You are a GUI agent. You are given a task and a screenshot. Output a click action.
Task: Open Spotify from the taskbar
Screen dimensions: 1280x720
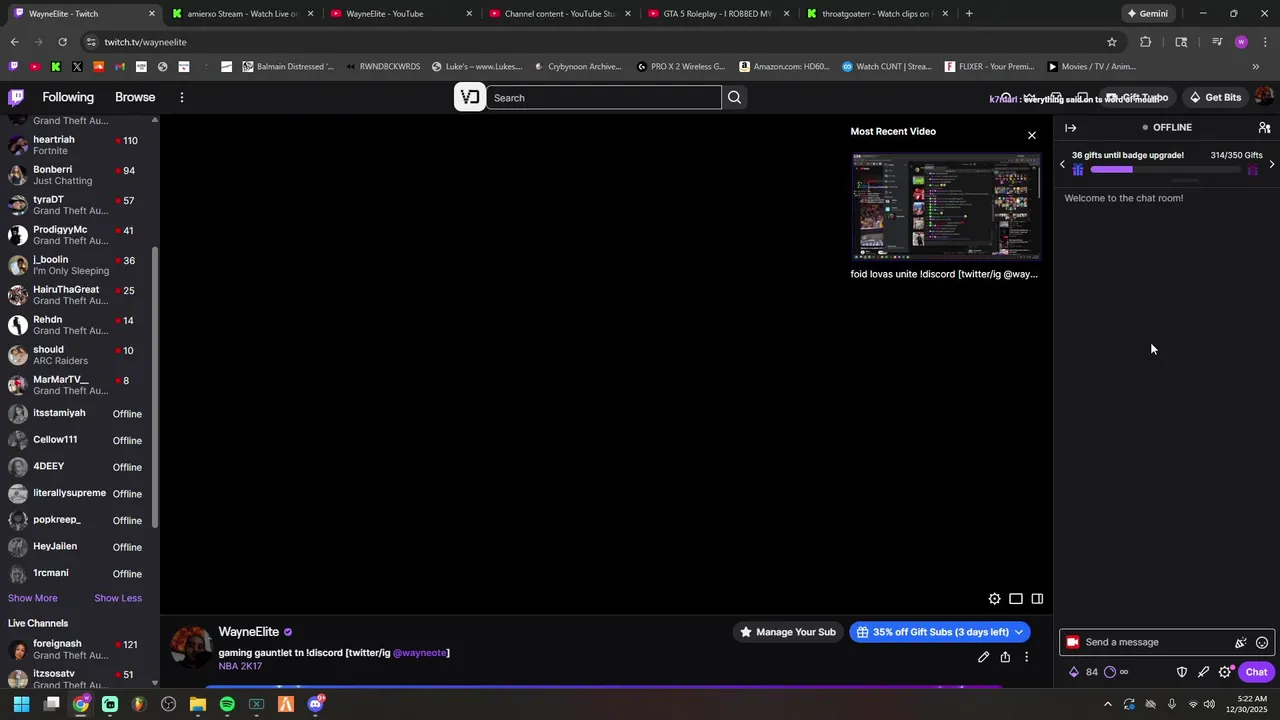click(227, 704)
